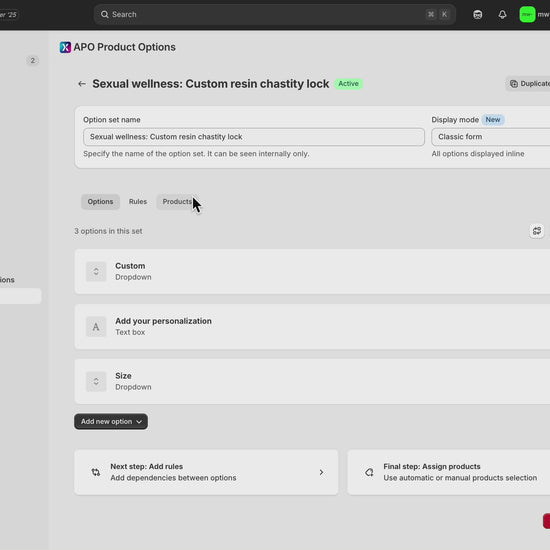Click the Size dropdown option type icon
This screenshot has height=550, width=550.
click(x=96, y=382)
